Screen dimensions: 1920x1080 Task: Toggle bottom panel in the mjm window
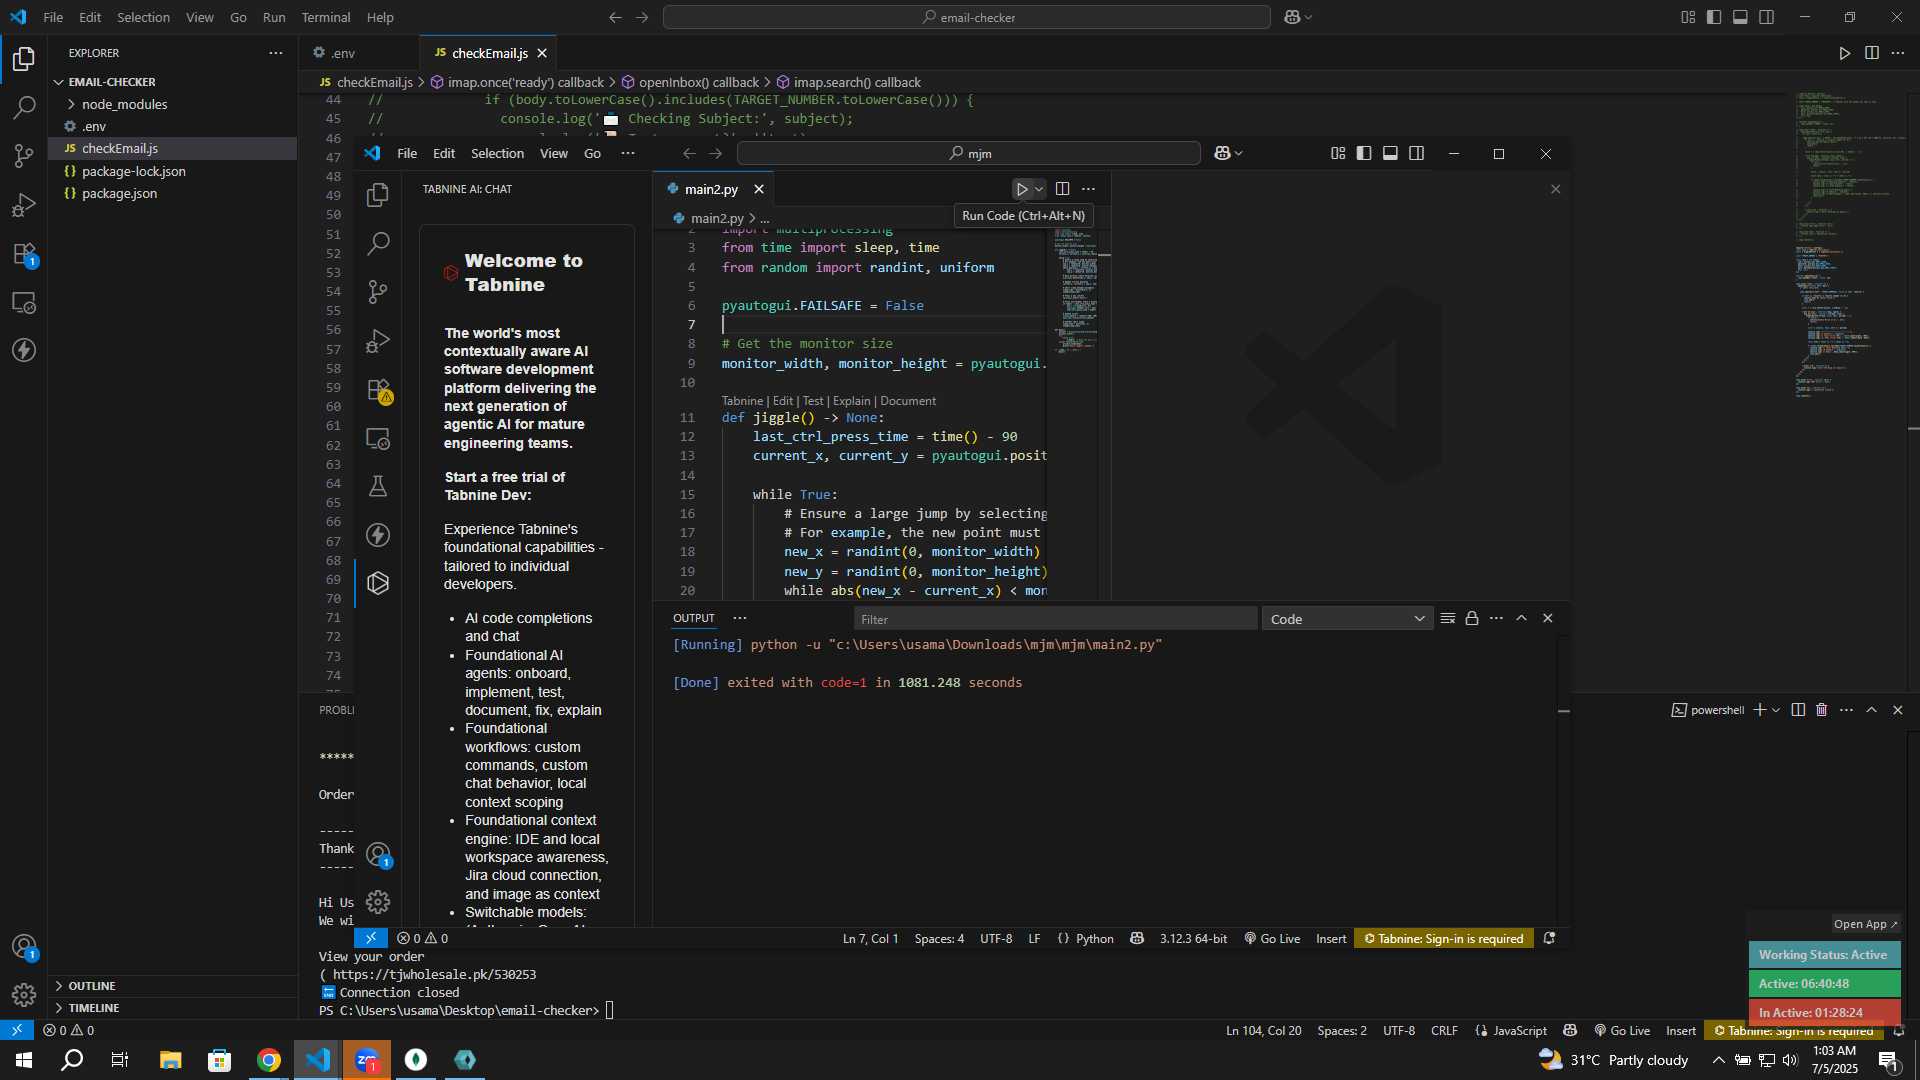pos(1390,153)
